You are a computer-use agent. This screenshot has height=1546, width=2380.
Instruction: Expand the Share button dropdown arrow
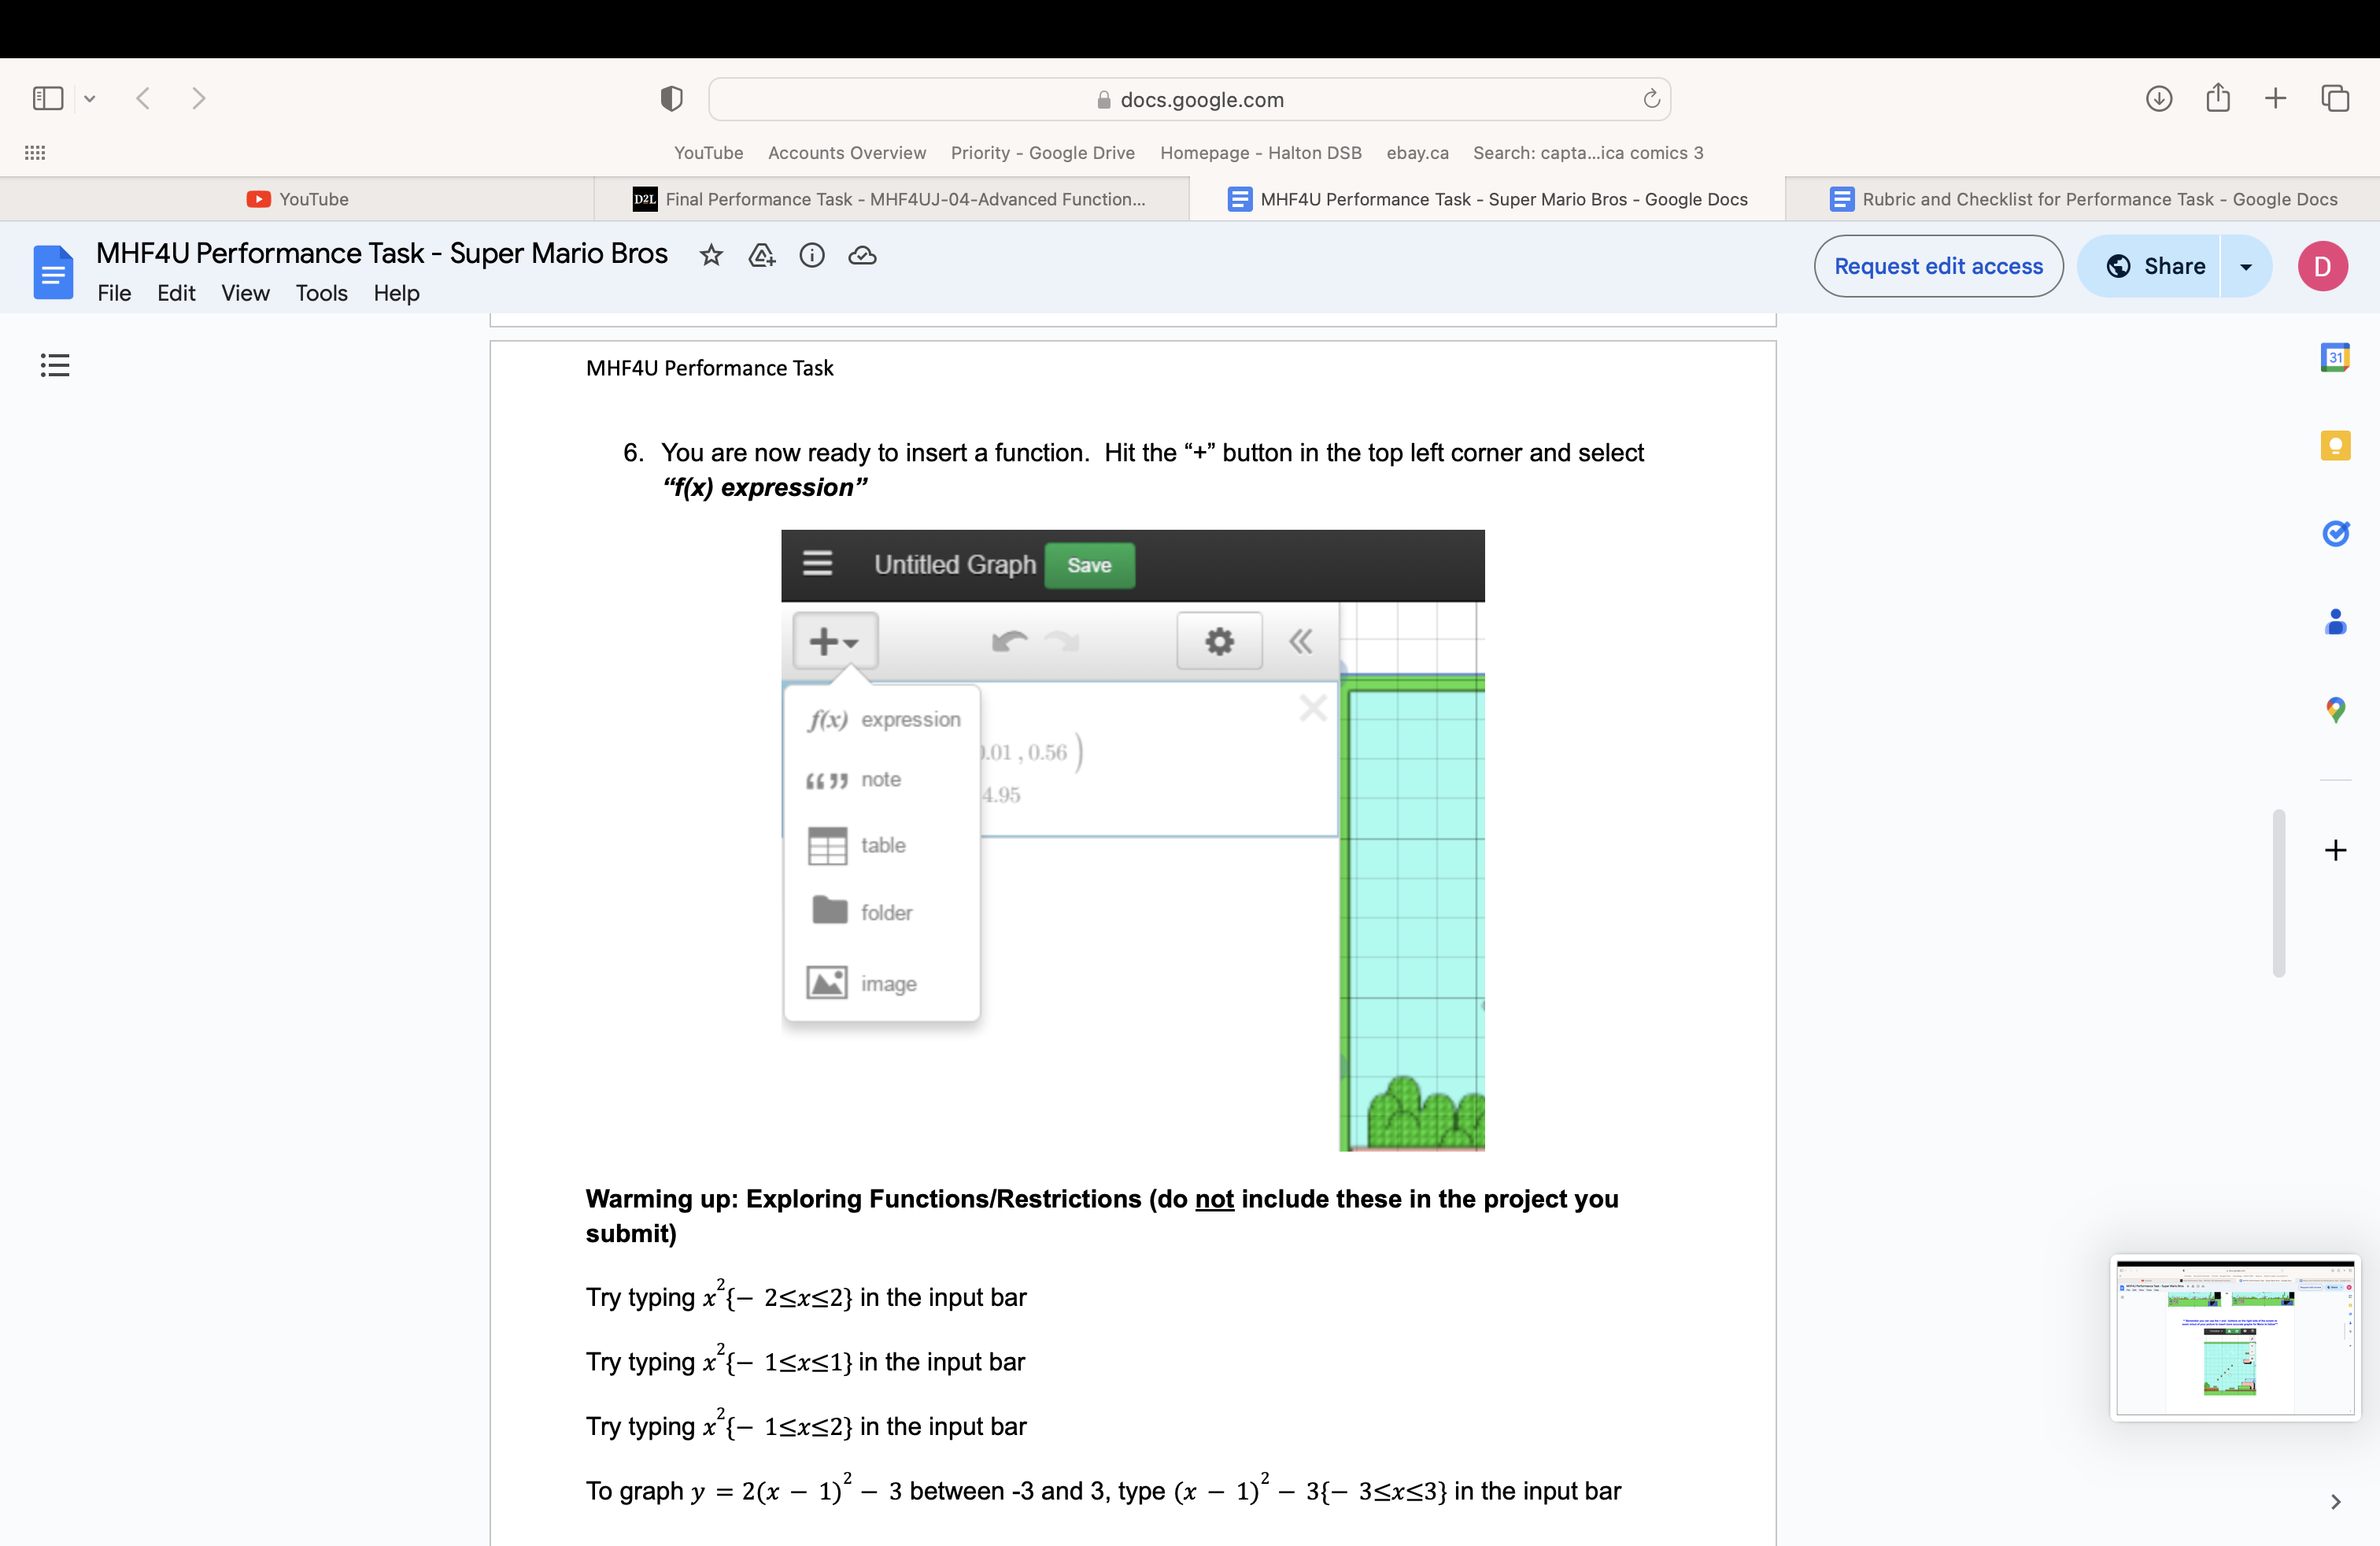pos(2246,266)
